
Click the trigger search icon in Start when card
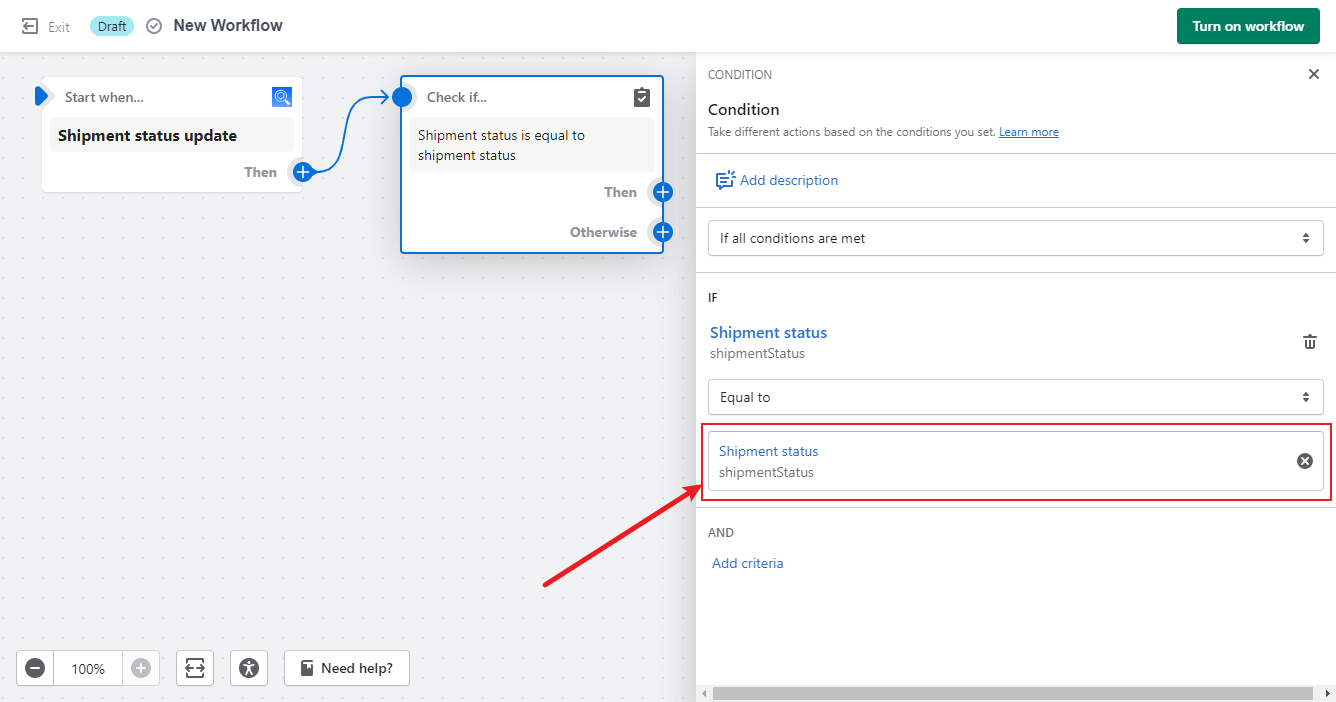click(x=282, y=97)
